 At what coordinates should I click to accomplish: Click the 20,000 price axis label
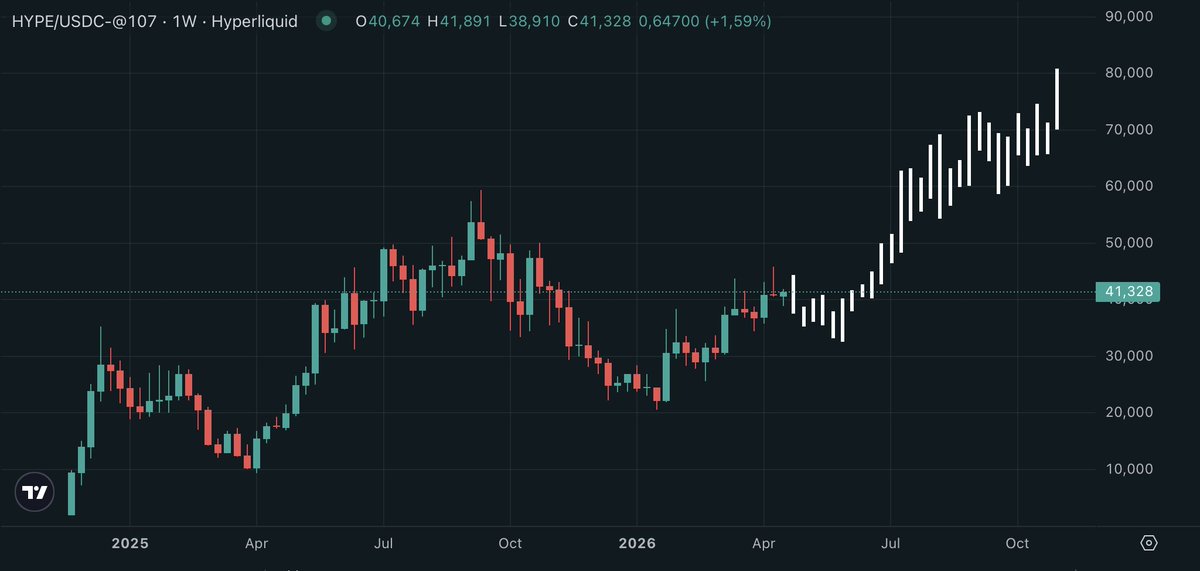click(x=1129, y=412)
